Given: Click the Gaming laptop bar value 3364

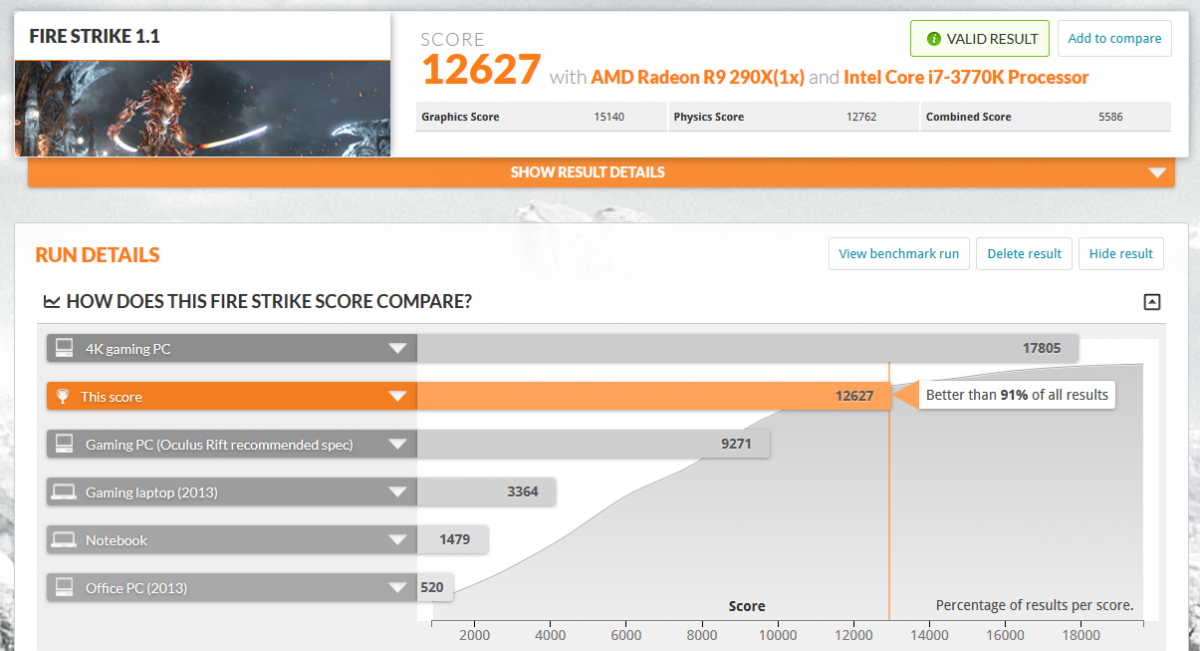Looking at the screenshot, I should click(523, 492).
